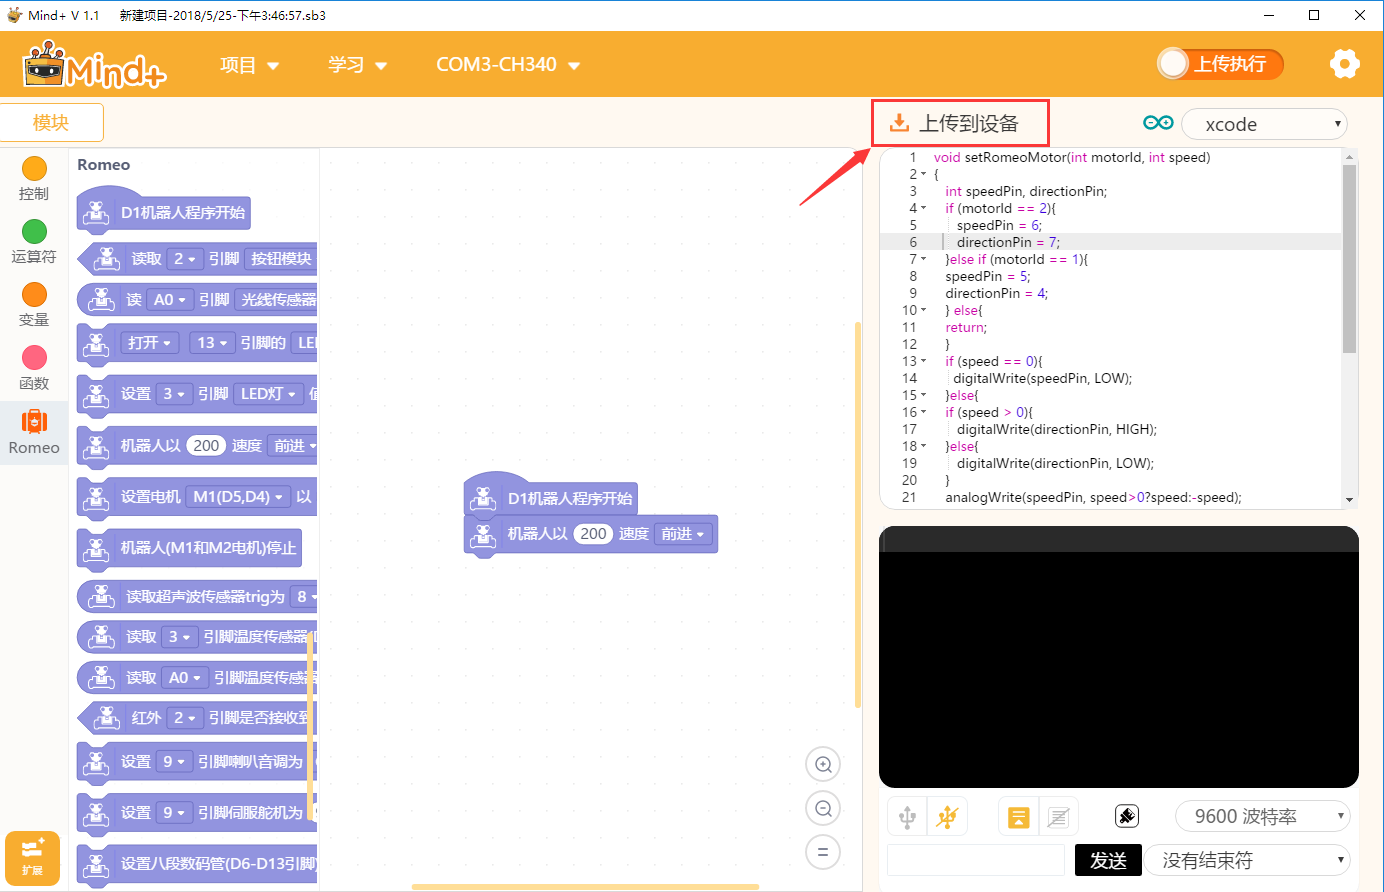Fold code at line 13 arrow
This screenshot has height=892, width=1384.
pos(923,362)
